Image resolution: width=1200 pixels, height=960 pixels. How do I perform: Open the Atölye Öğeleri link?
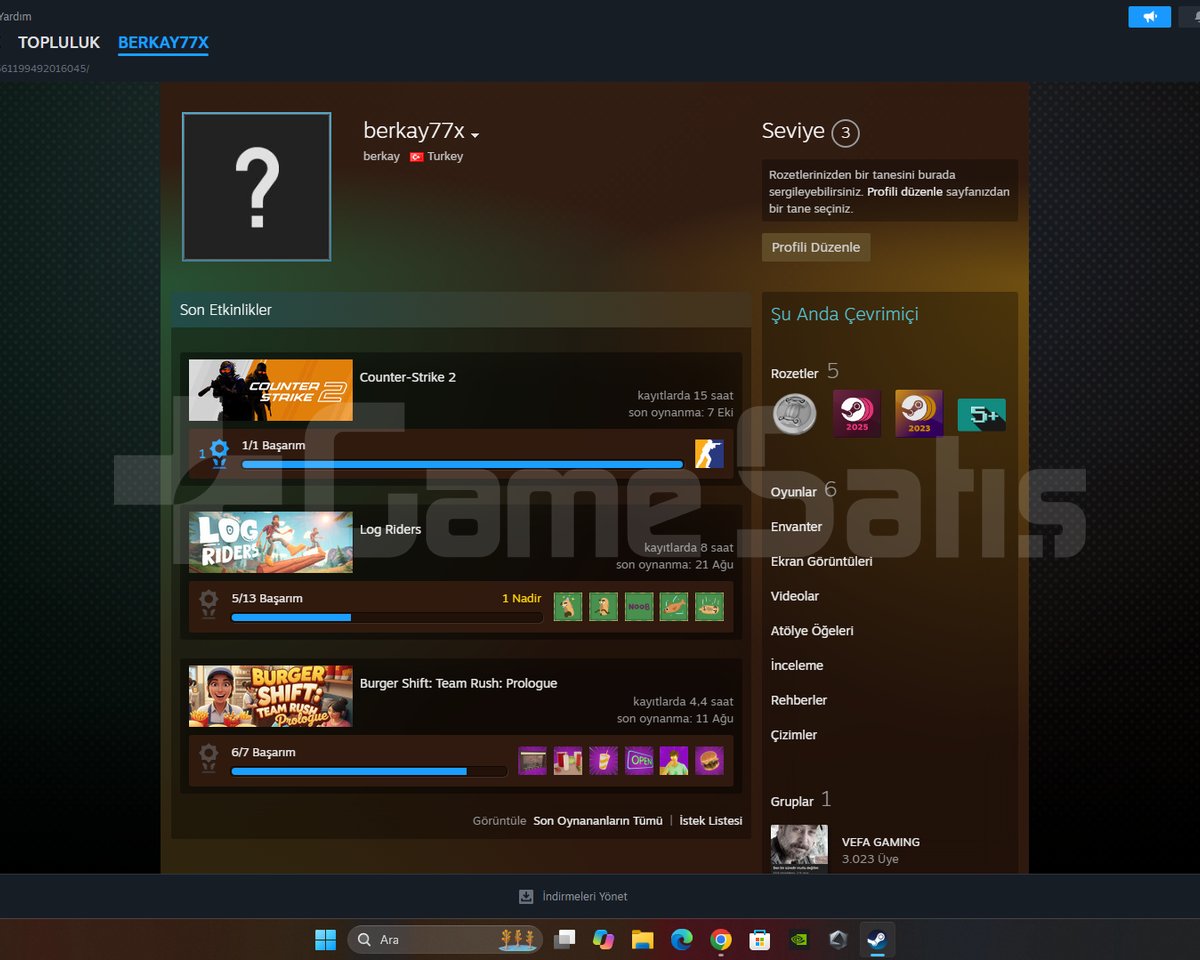pos(812,631)
